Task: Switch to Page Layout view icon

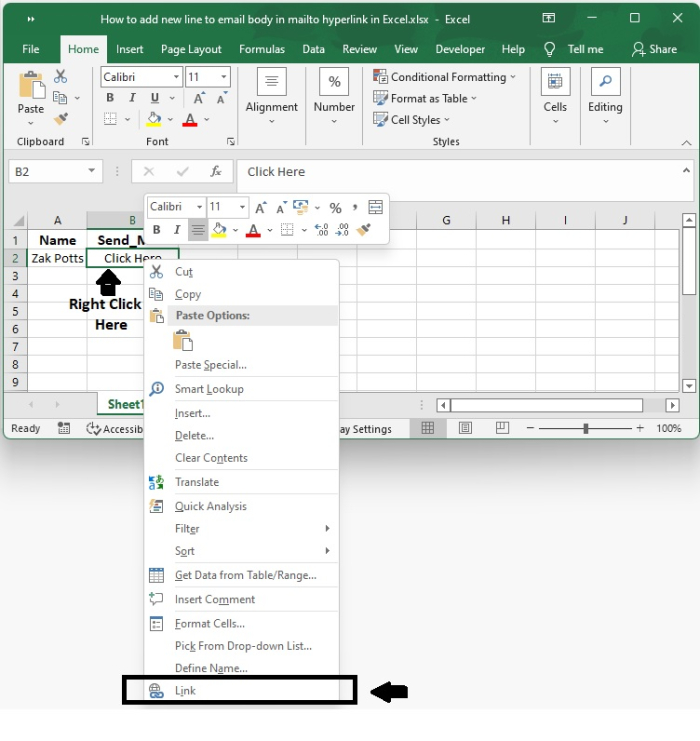Action: coord(465,428)
